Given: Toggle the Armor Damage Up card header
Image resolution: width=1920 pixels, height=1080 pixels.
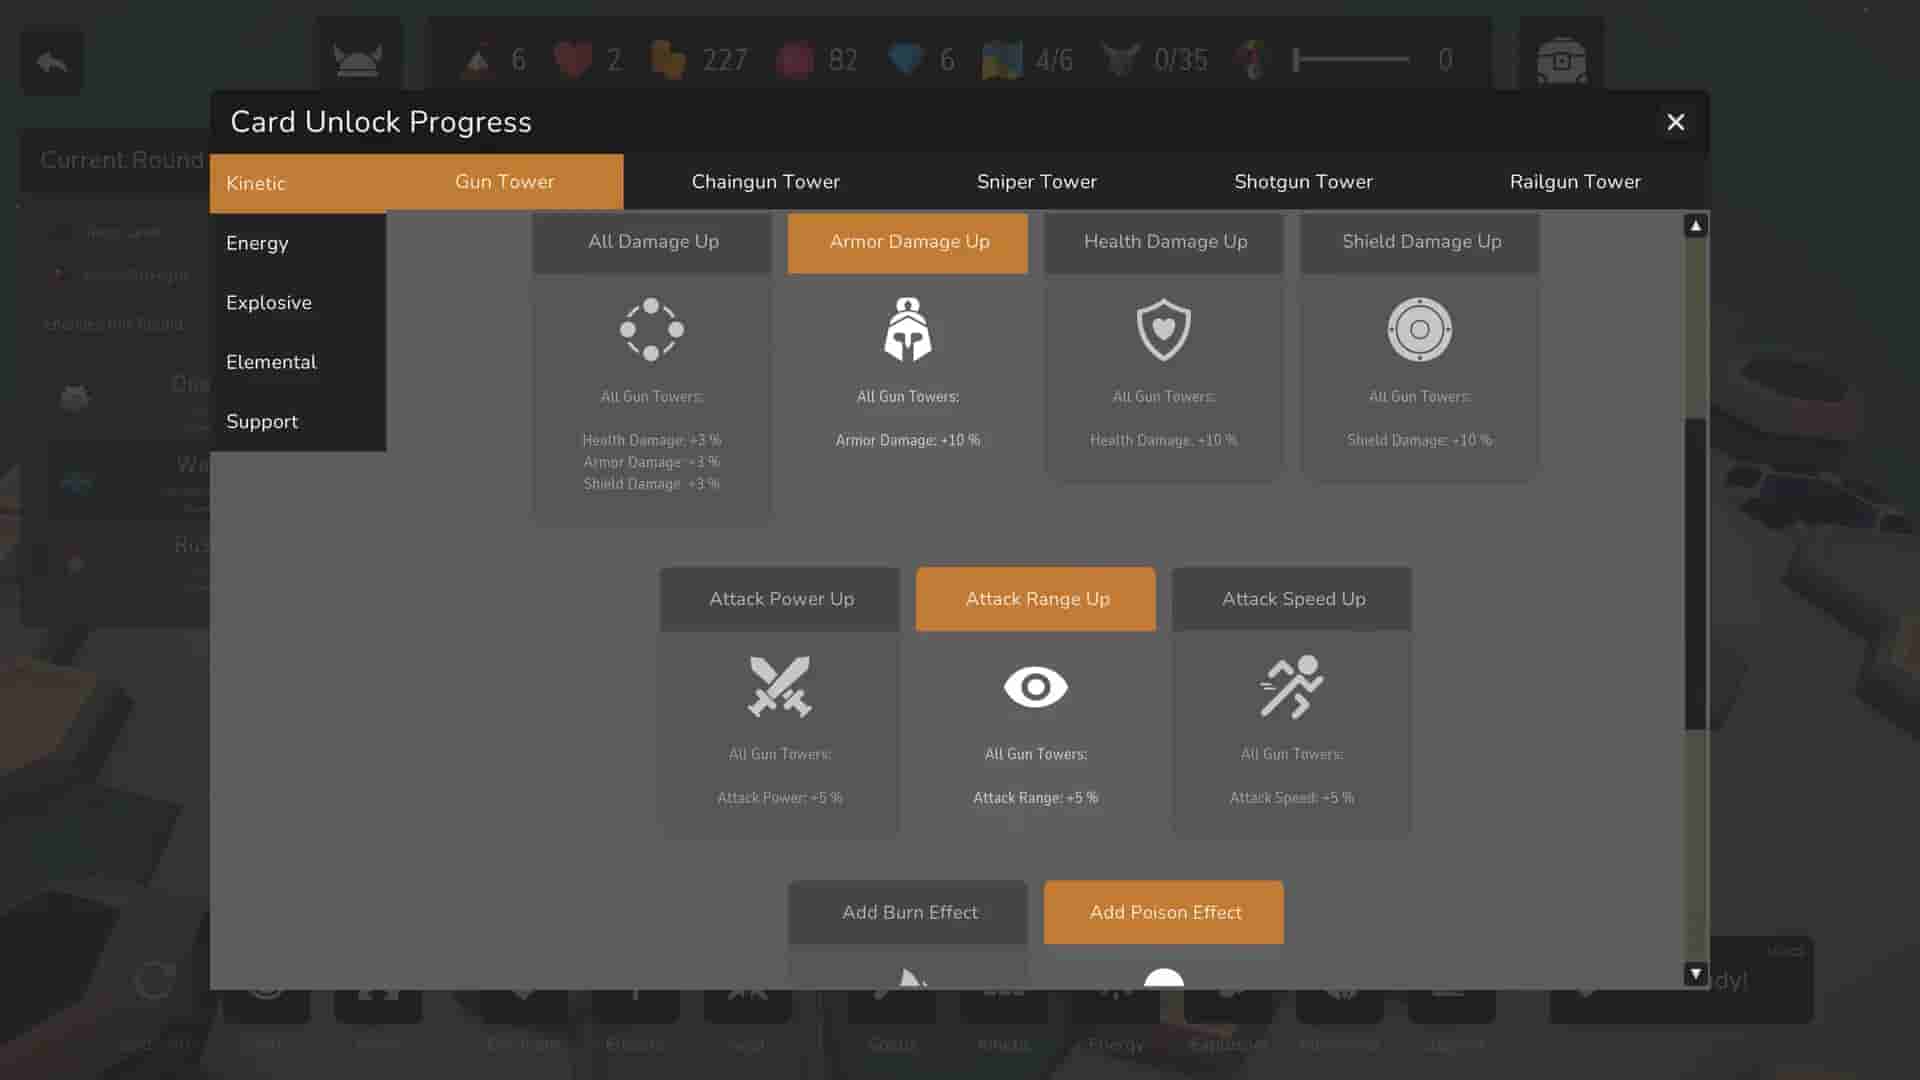Looking at the screenshot, I should pos(908,242).
